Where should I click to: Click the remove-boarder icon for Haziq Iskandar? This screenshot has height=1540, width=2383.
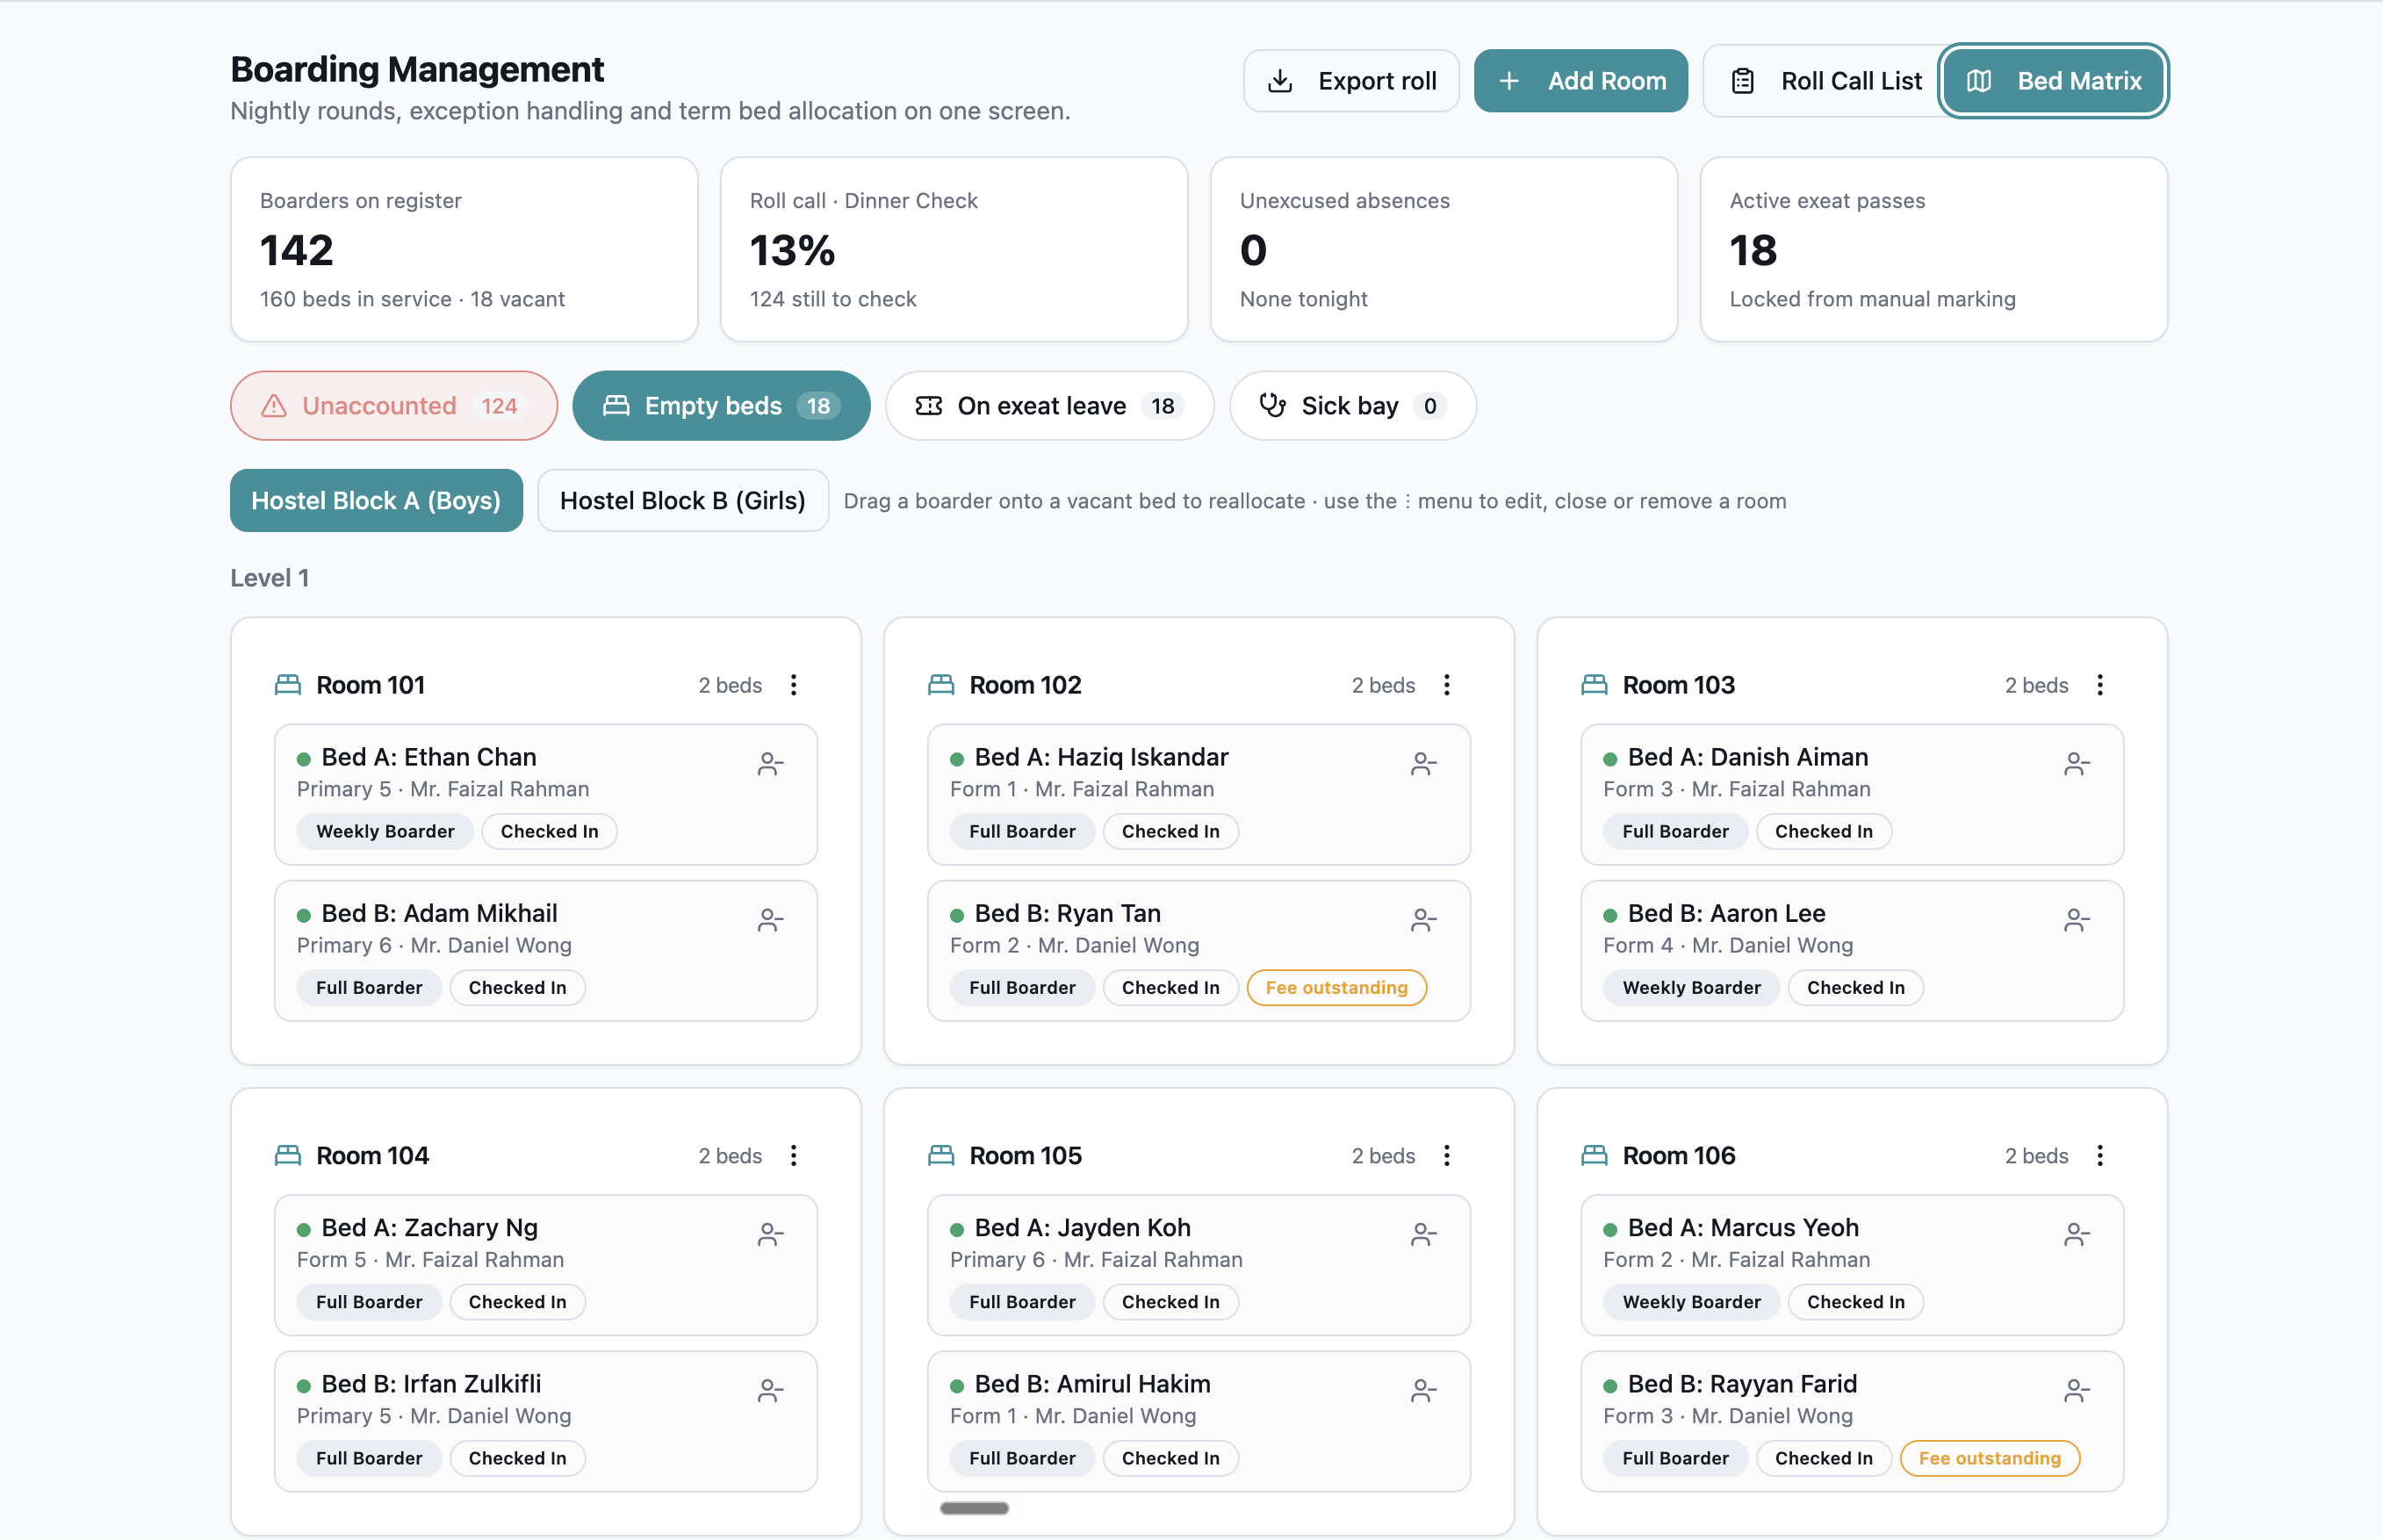pyautogui.click(x=1423, y=764)
